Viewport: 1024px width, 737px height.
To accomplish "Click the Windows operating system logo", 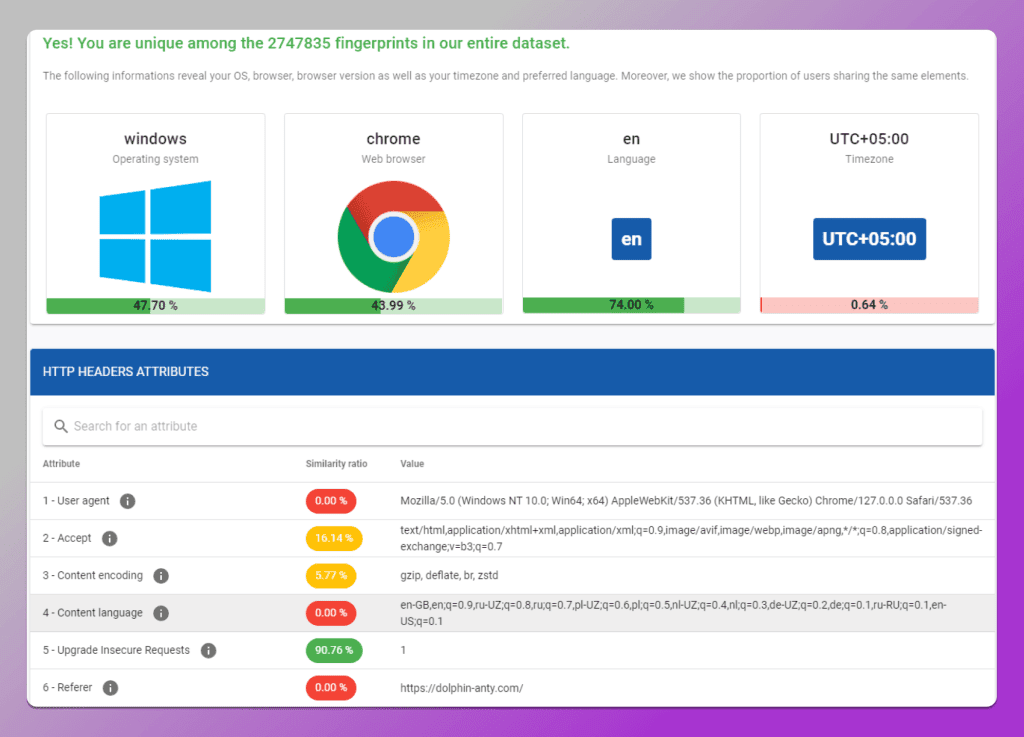I will (155, 236).
